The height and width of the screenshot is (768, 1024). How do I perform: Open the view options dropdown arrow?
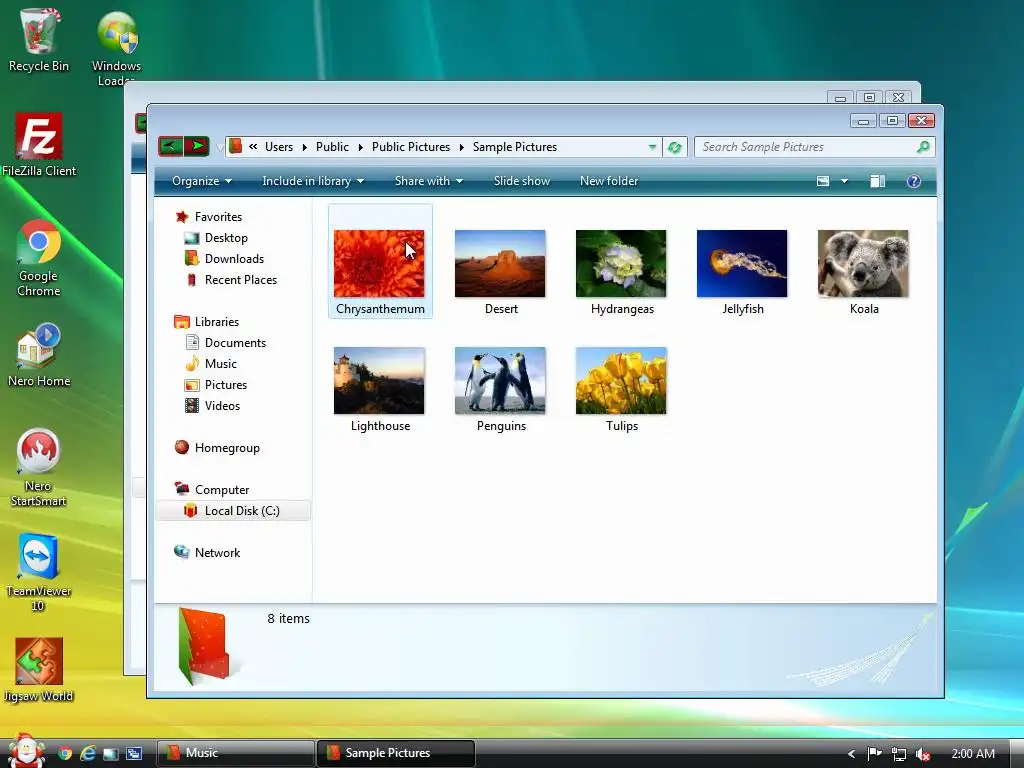click(844, 181)
